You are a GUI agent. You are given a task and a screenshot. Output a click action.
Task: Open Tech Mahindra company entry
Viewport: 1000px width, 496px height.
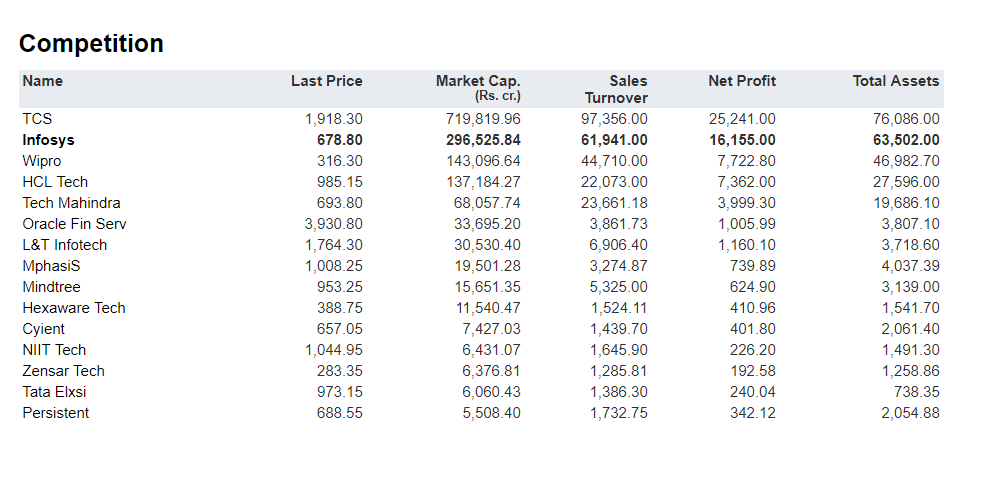coord(71,203)
